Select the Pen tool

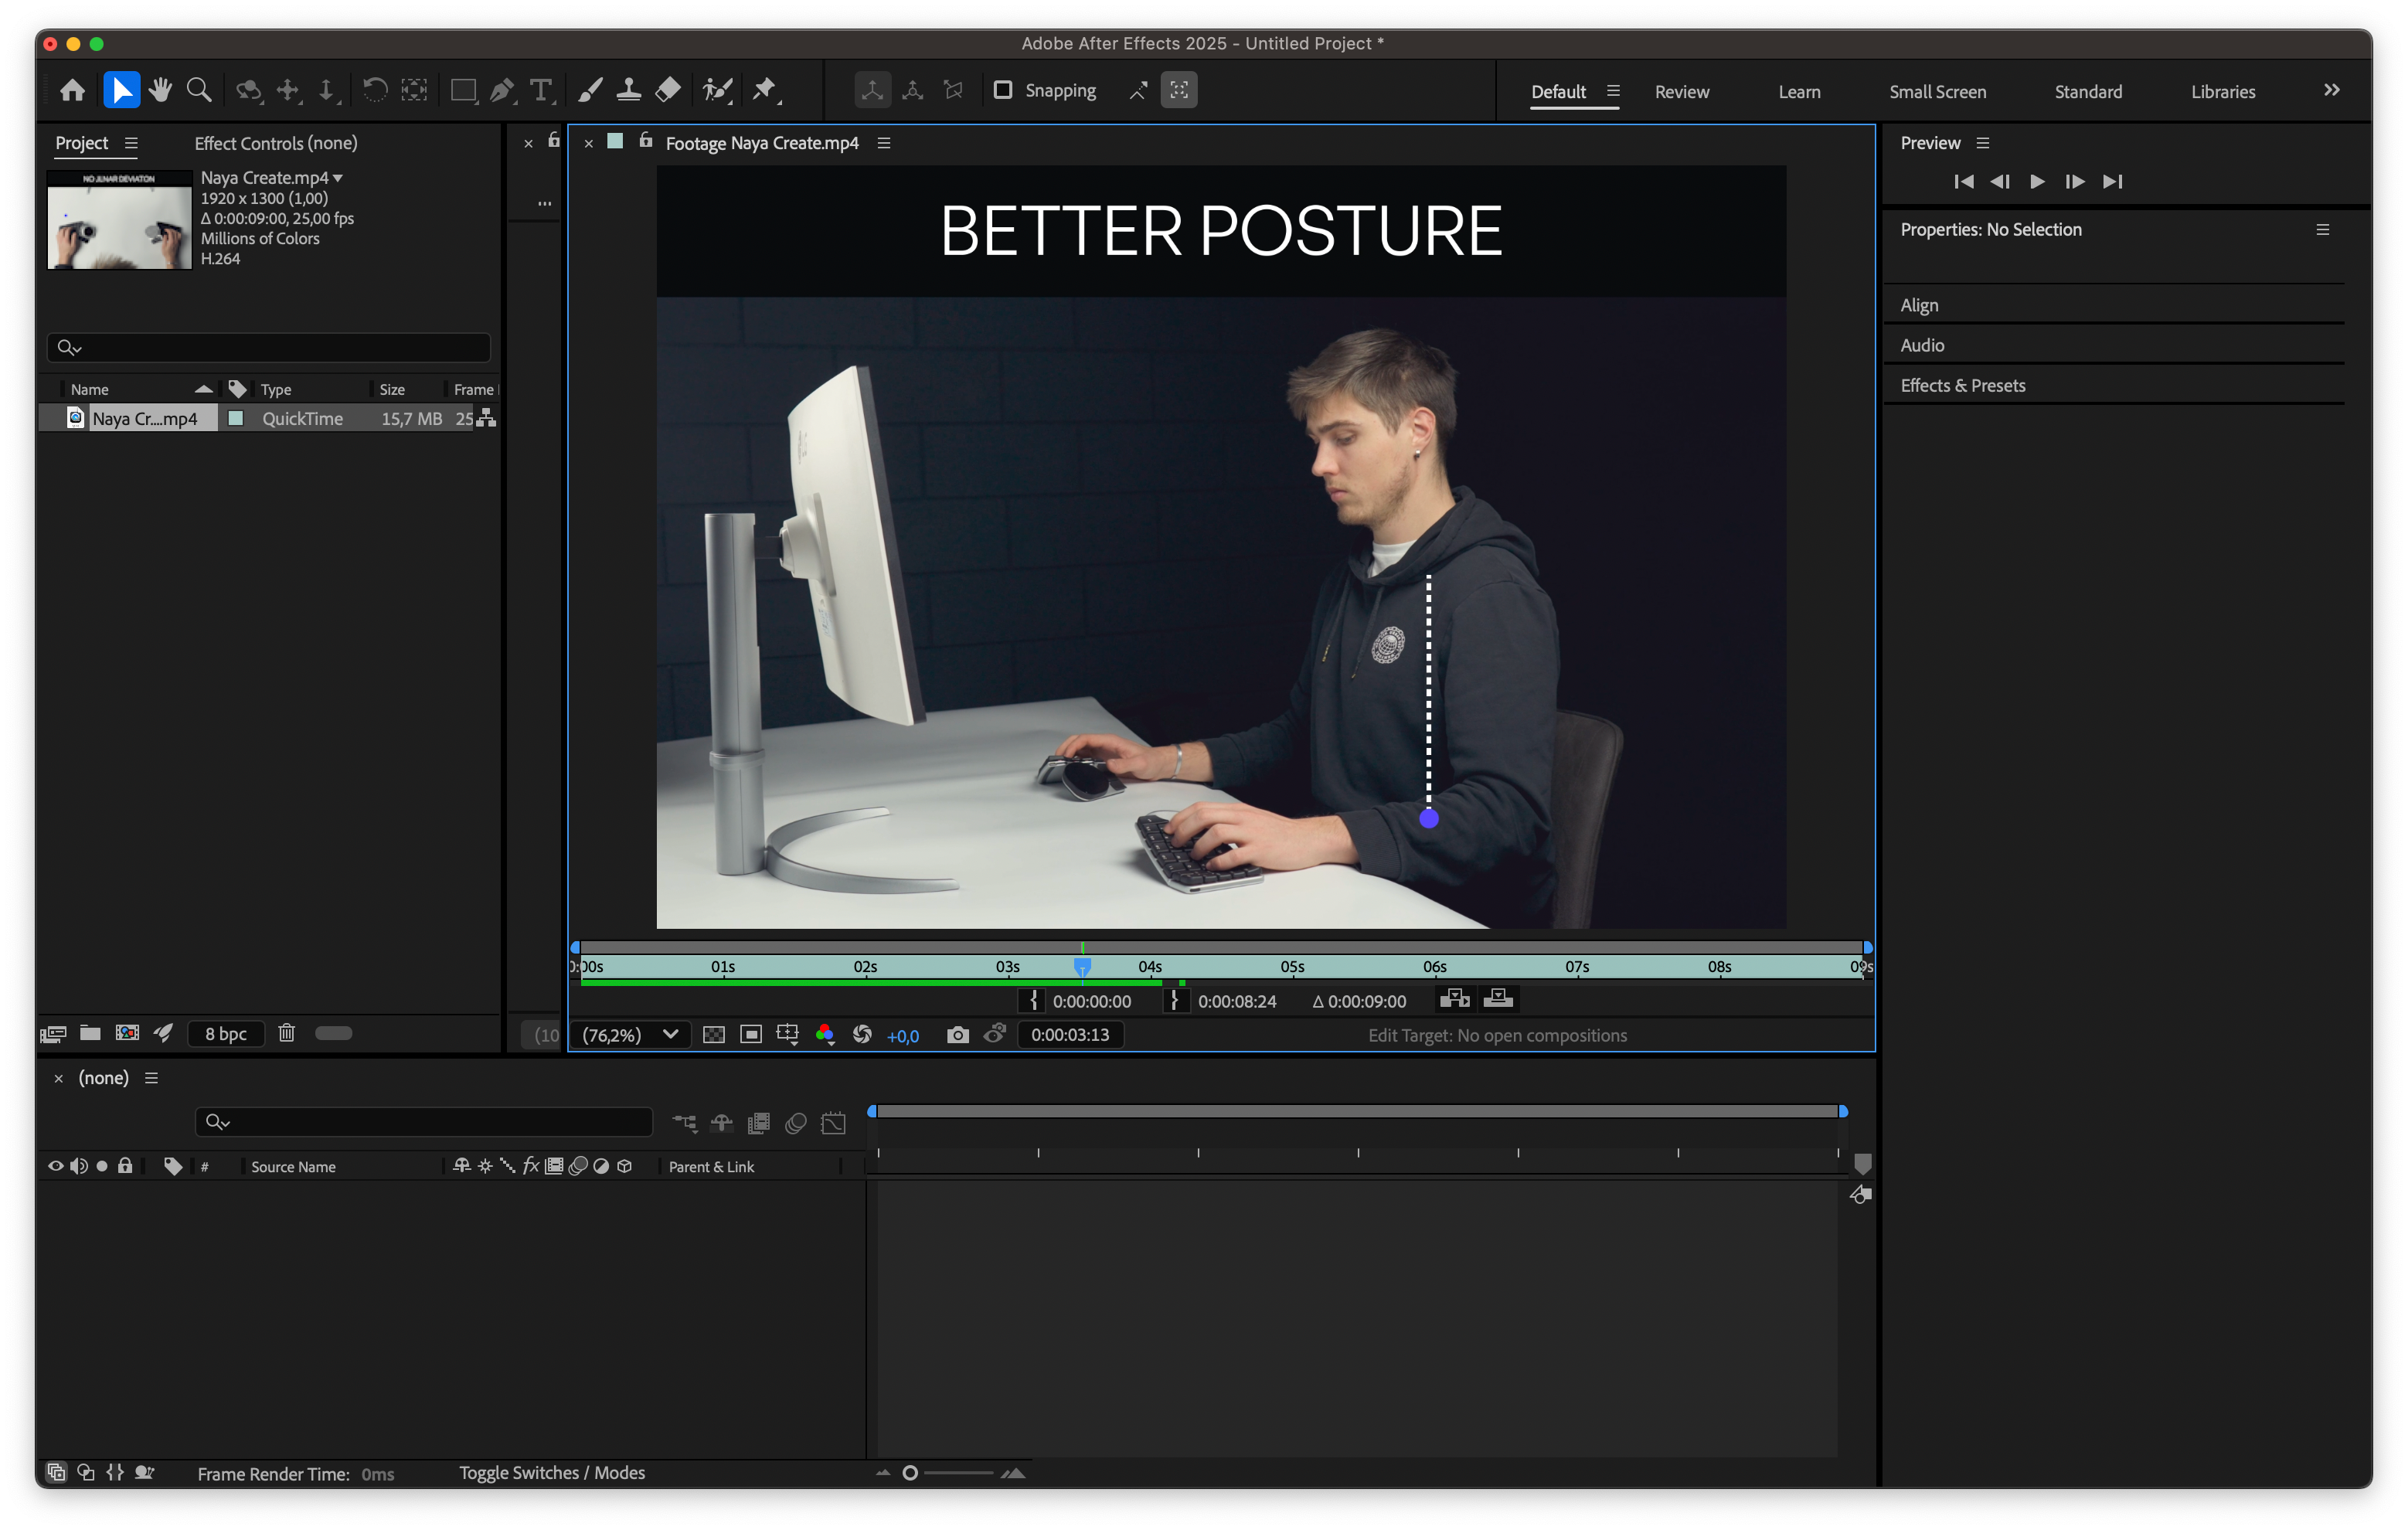(502, 90)
